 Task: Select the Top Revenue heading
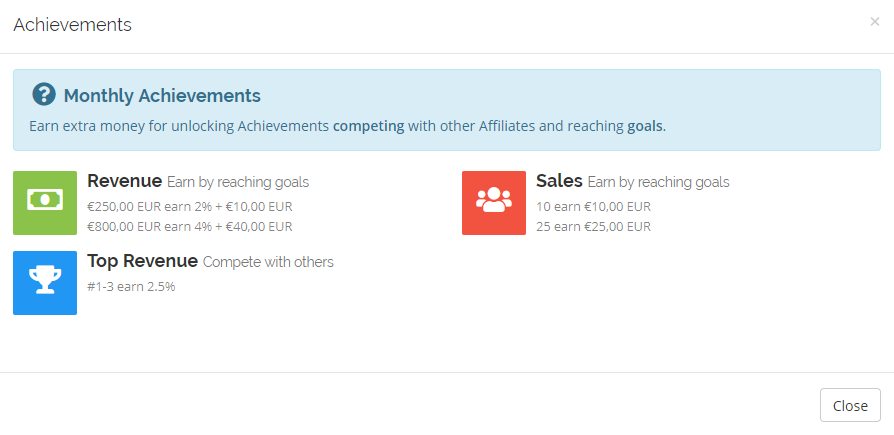pyautogui.click(x=143, y=261)
